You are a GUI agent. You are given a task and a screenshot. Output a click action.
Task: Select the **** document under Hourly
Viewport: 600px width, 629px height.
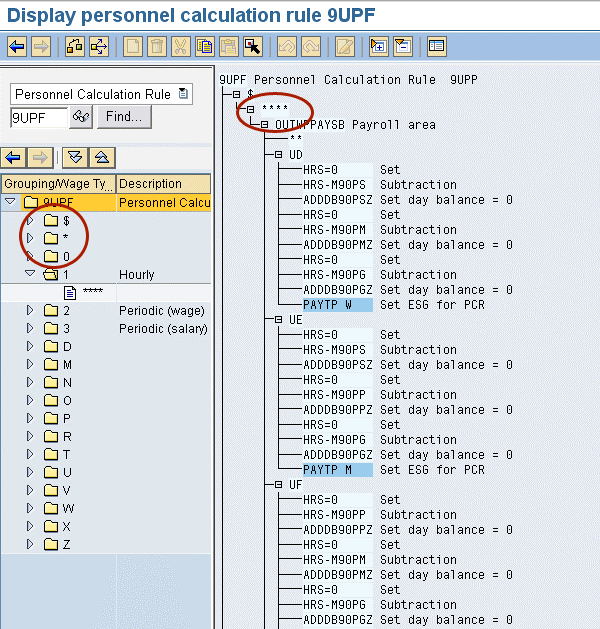[x=92, y=293]
